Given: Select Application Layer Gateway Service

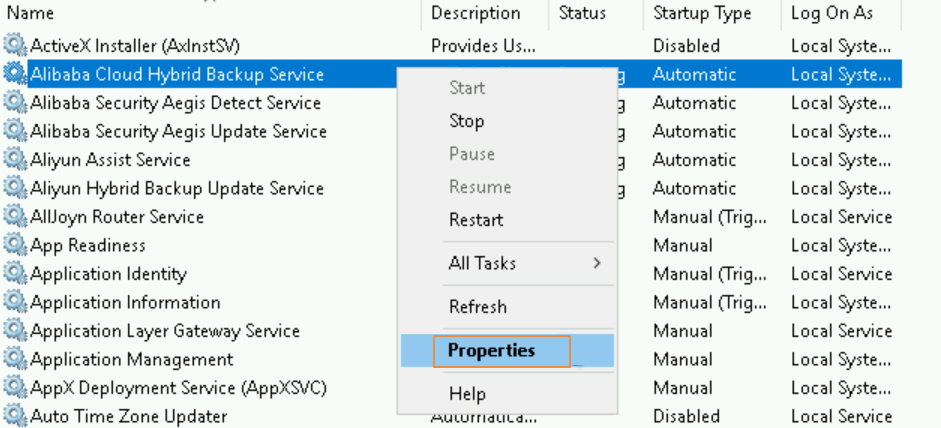Looking at the screenshot, I should (165, 331).
